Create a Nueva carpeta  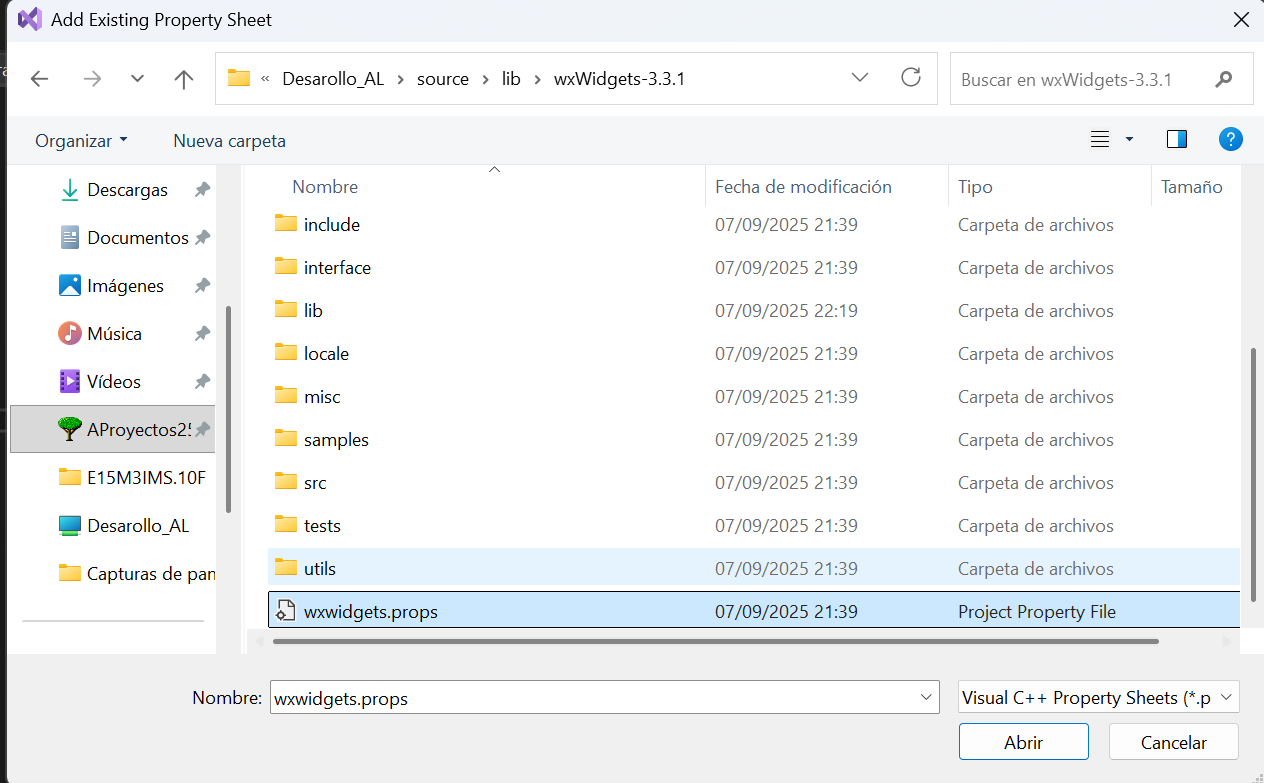(229, 141)
